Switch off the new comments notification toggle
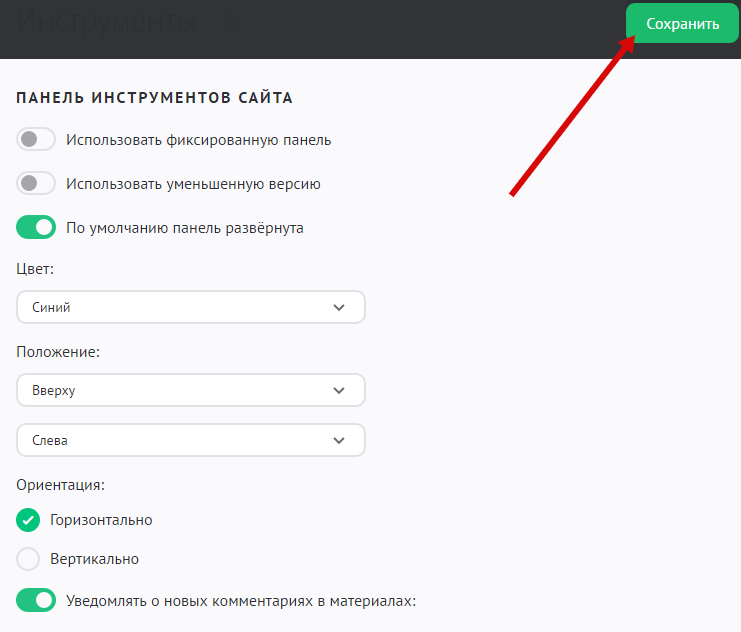This screenshot has width=741, height=632. pyautogui.click(x=36, y=601)
